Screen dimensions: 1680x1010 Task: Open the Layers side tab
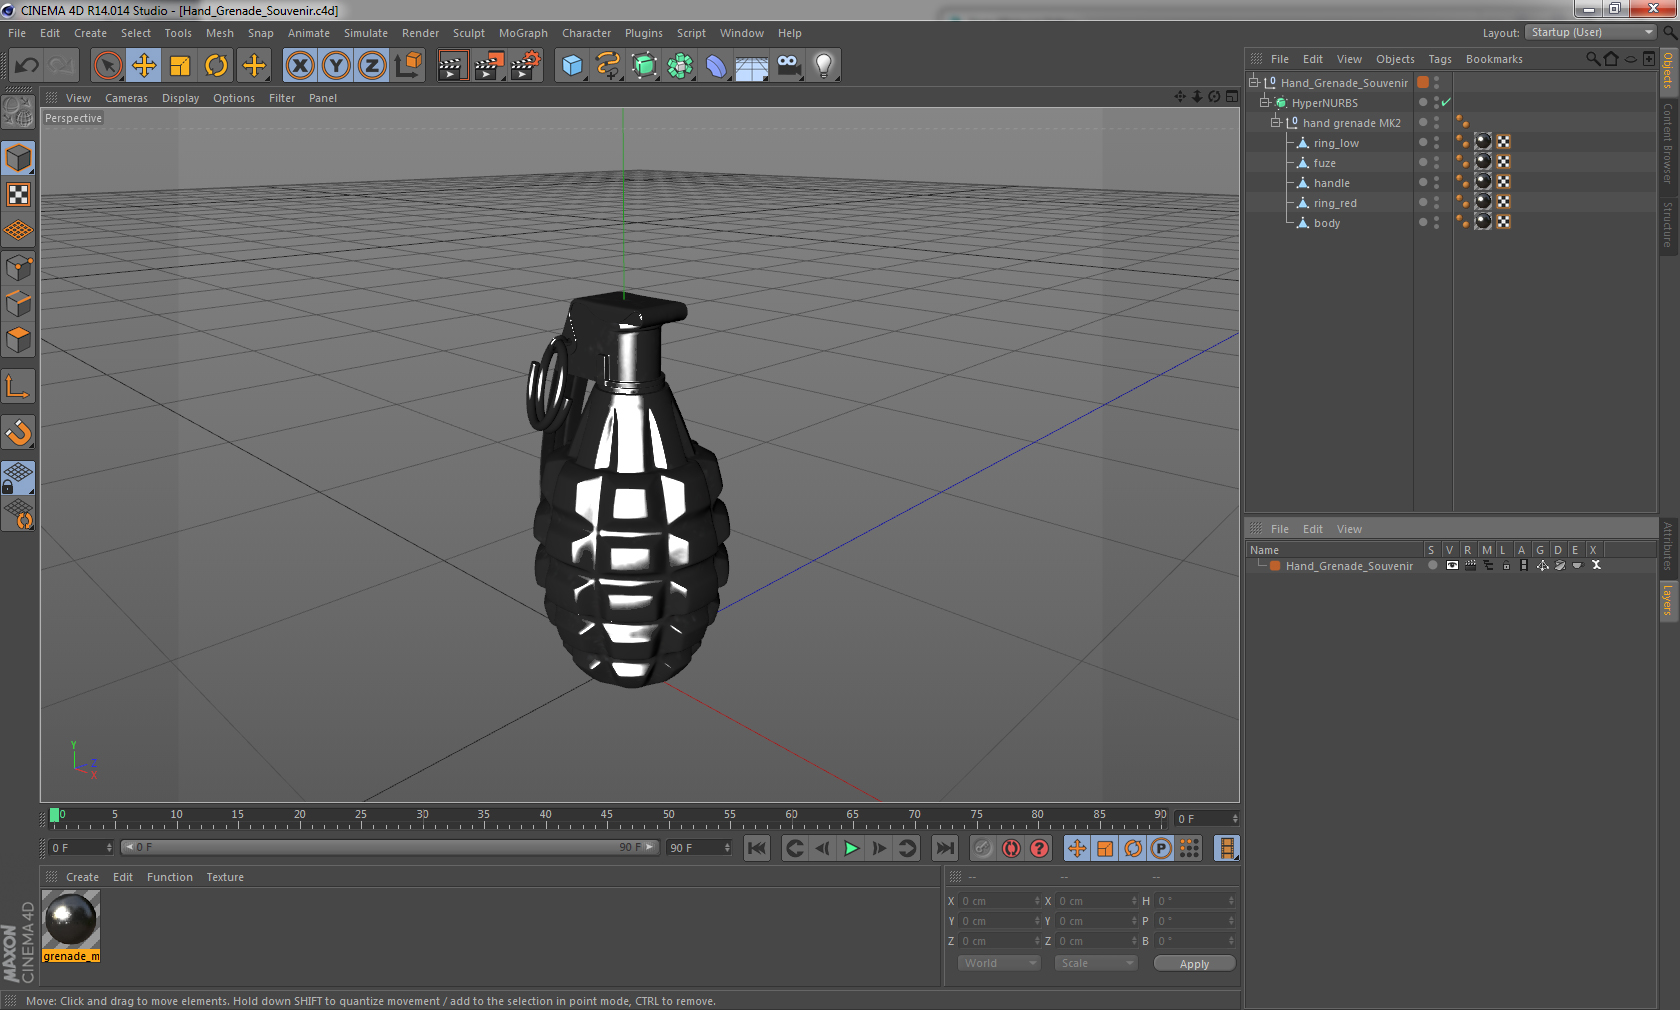[x=1668, y=600]
